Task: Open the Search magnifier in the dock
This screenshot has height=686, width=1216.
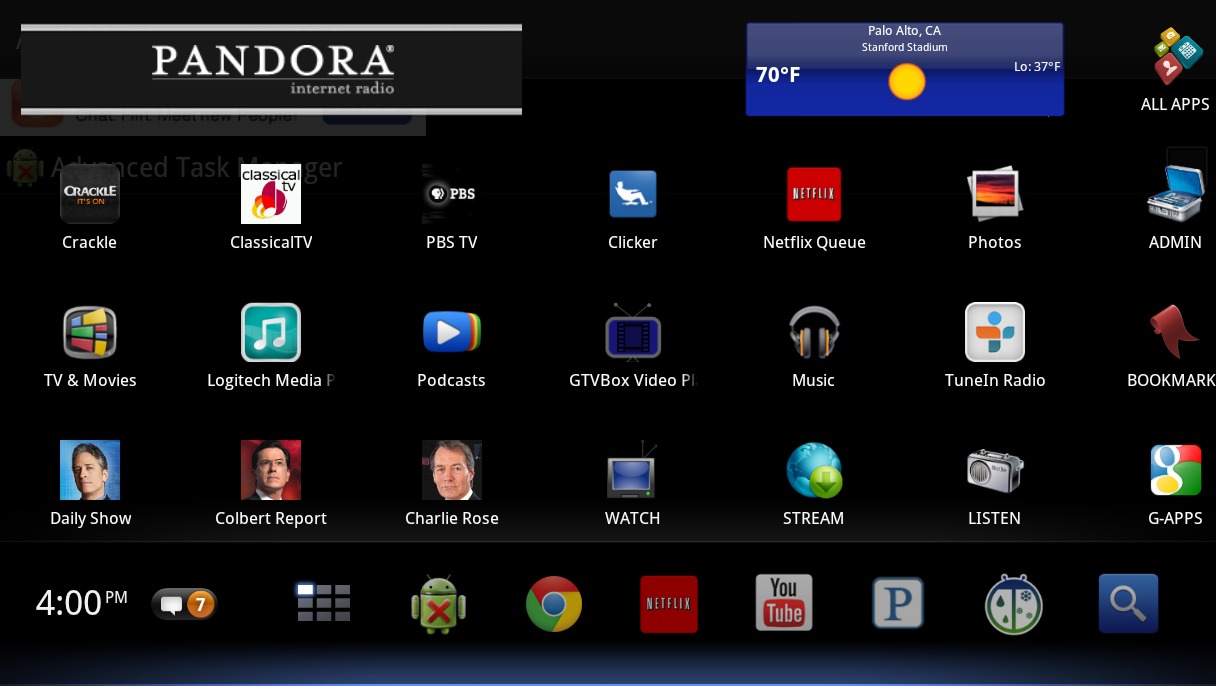Action: point(1128,603)
